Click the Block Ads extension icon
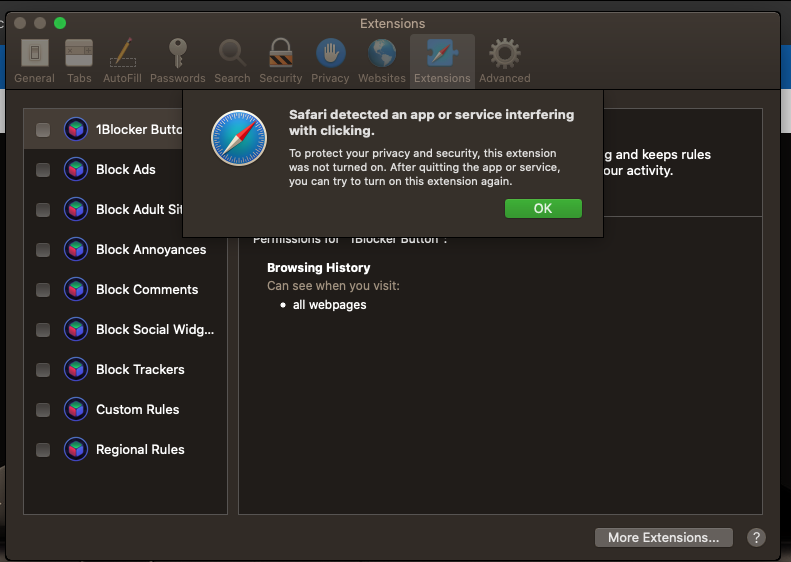 (76, 169)
